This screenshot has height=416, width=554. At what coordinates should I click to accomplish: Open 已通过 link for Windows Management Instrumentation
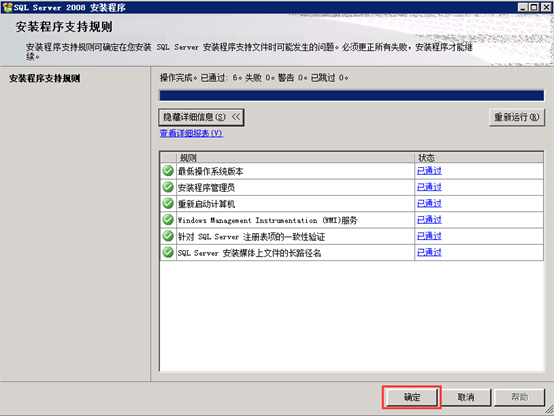point(429,220)
